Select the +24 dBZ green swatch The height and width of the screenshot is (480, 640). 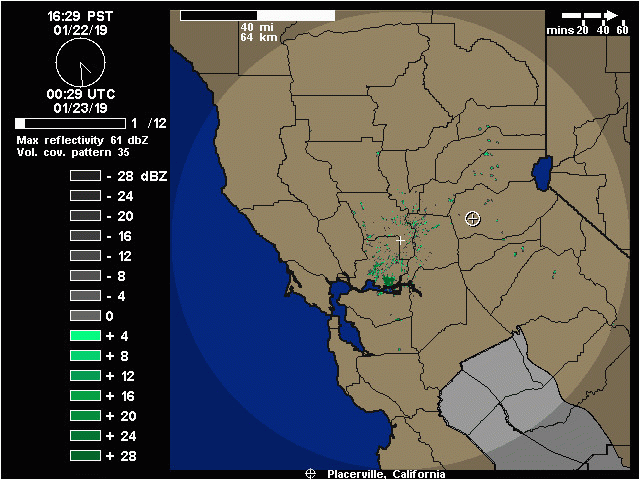[x=85, y=436]
